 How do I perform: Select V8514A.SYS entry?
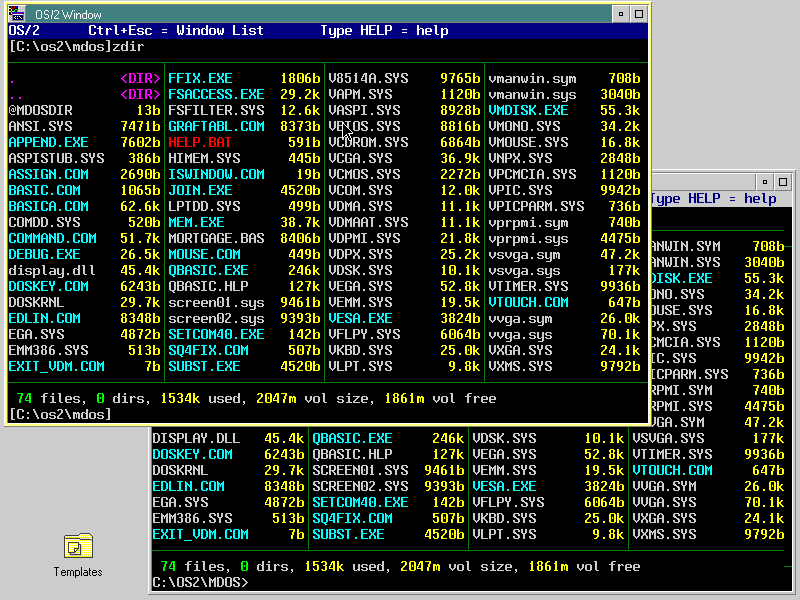[368, 79]
